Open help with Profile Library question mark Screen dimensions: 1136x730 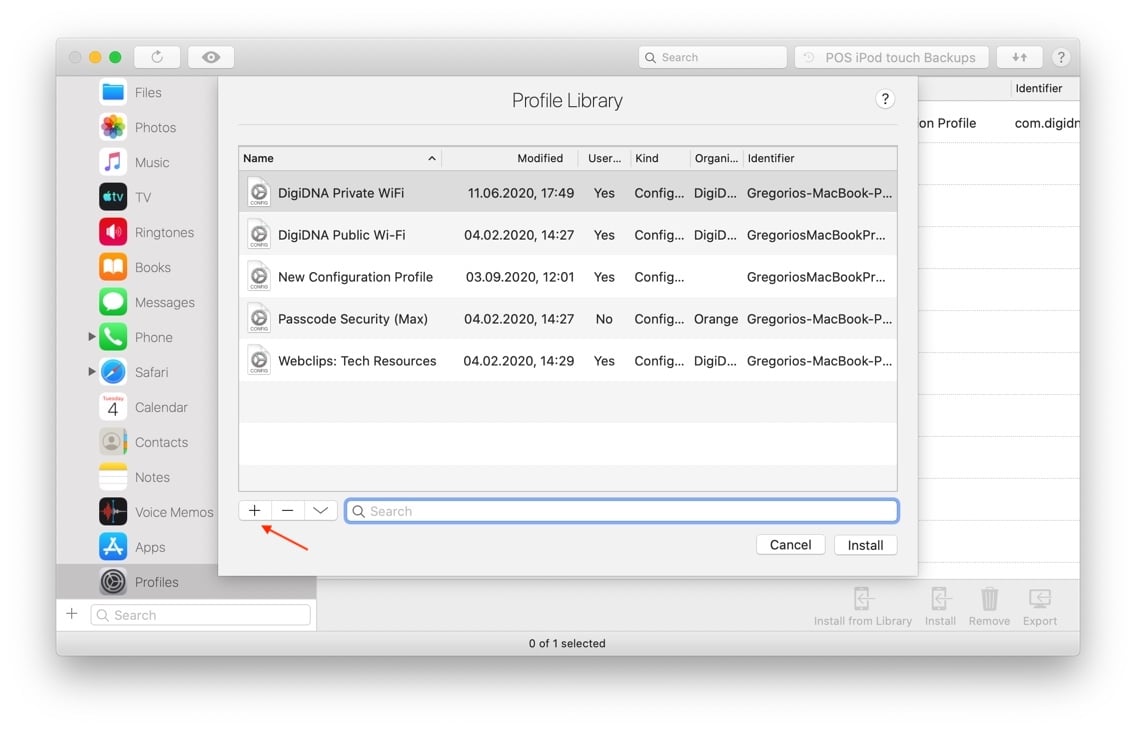point(884,99)
